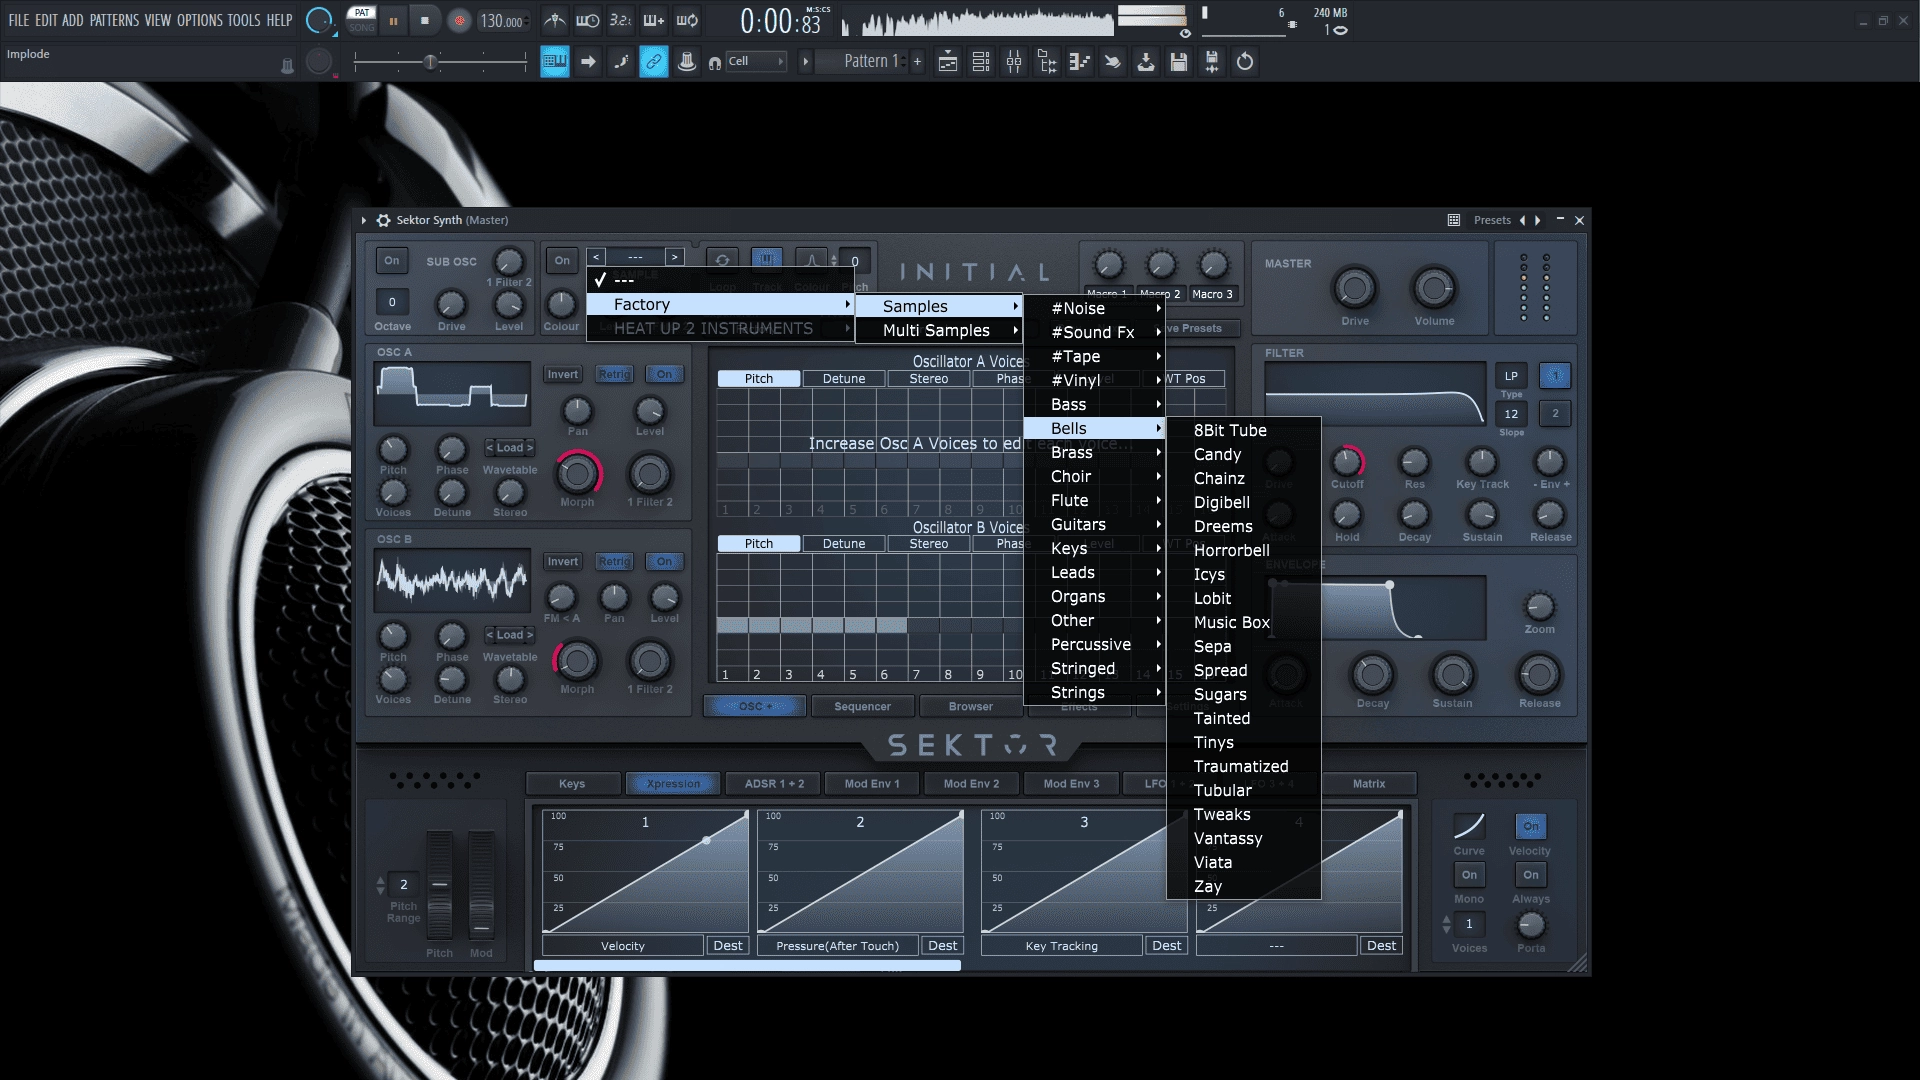Switch PAT/SONG mode toggle
This screenshot has height=1080, width=1920.
coord(361,20)
